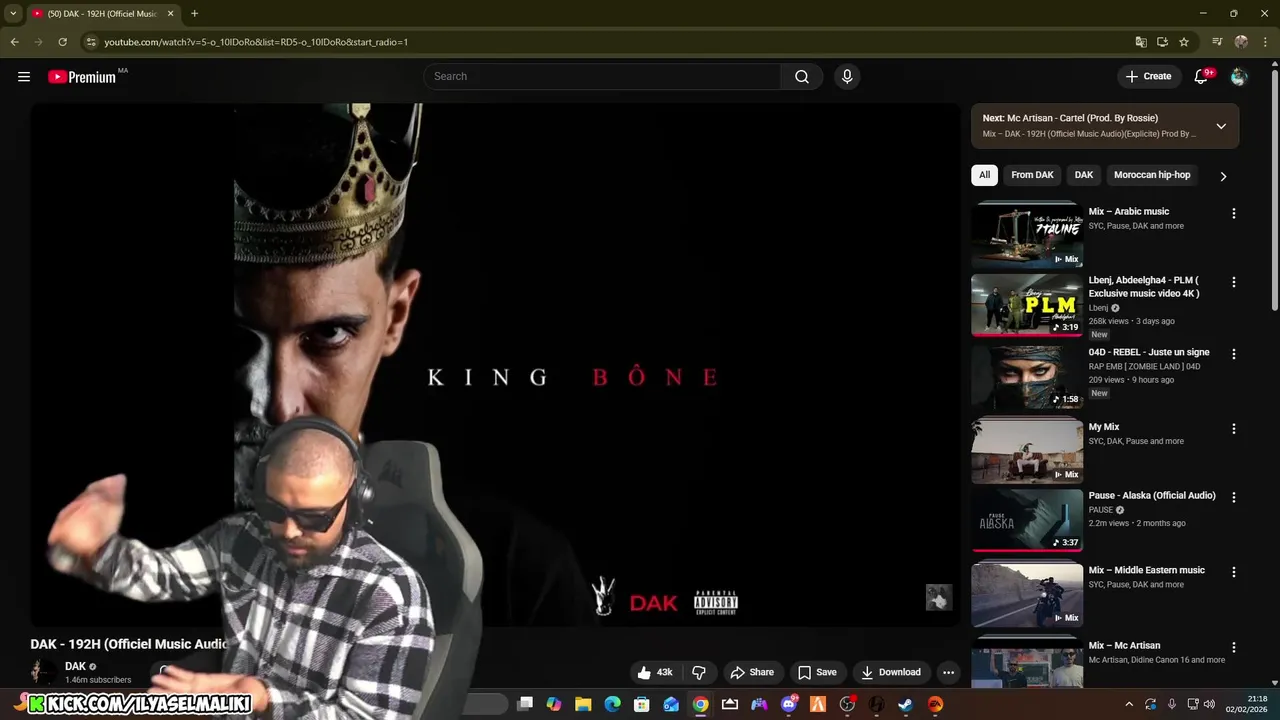This screenshot has width=1280, height=720.
Task: Focus the YouTube search field
Action: click(x=602, y=76)
